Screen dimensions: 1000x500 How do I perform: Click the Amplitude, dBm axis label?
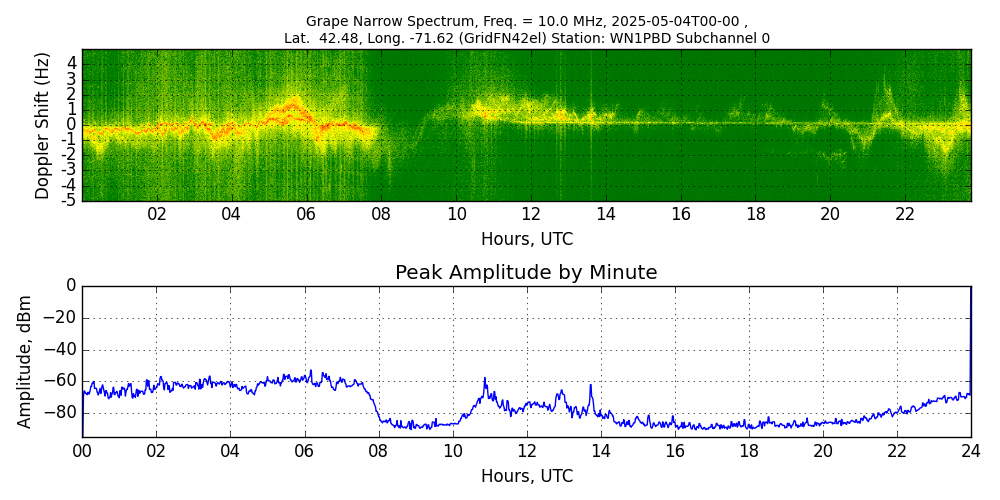point(26,361)
